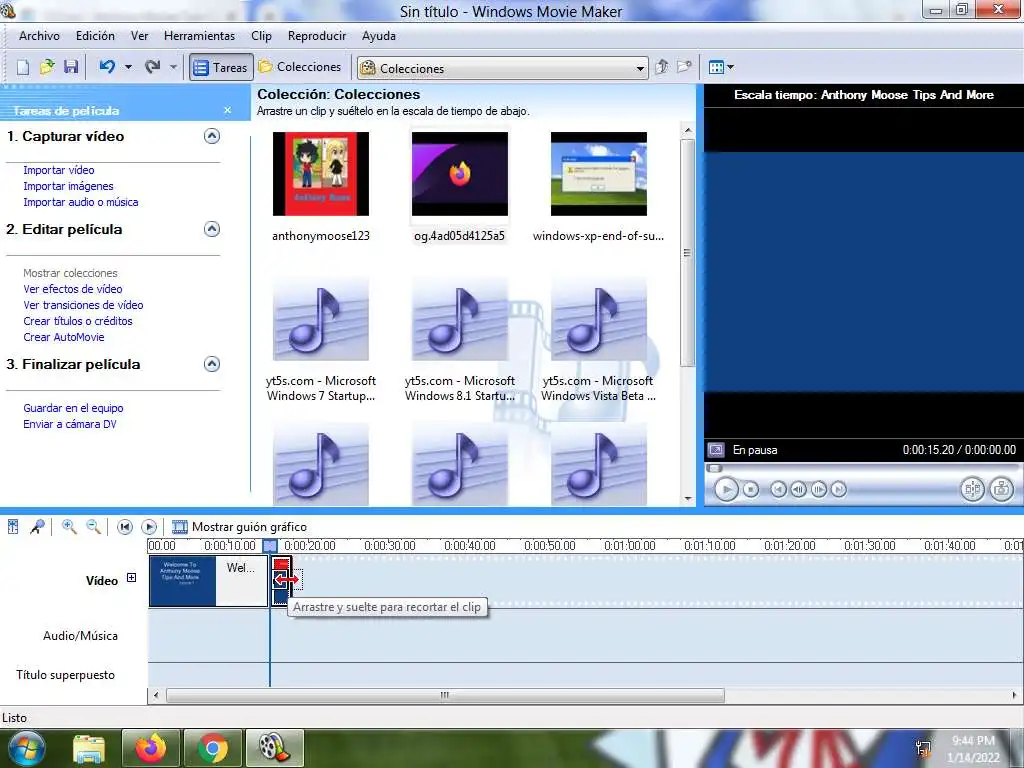Open the Herramientas menu
Screen dimensions: 1024x768
[199, 36]
